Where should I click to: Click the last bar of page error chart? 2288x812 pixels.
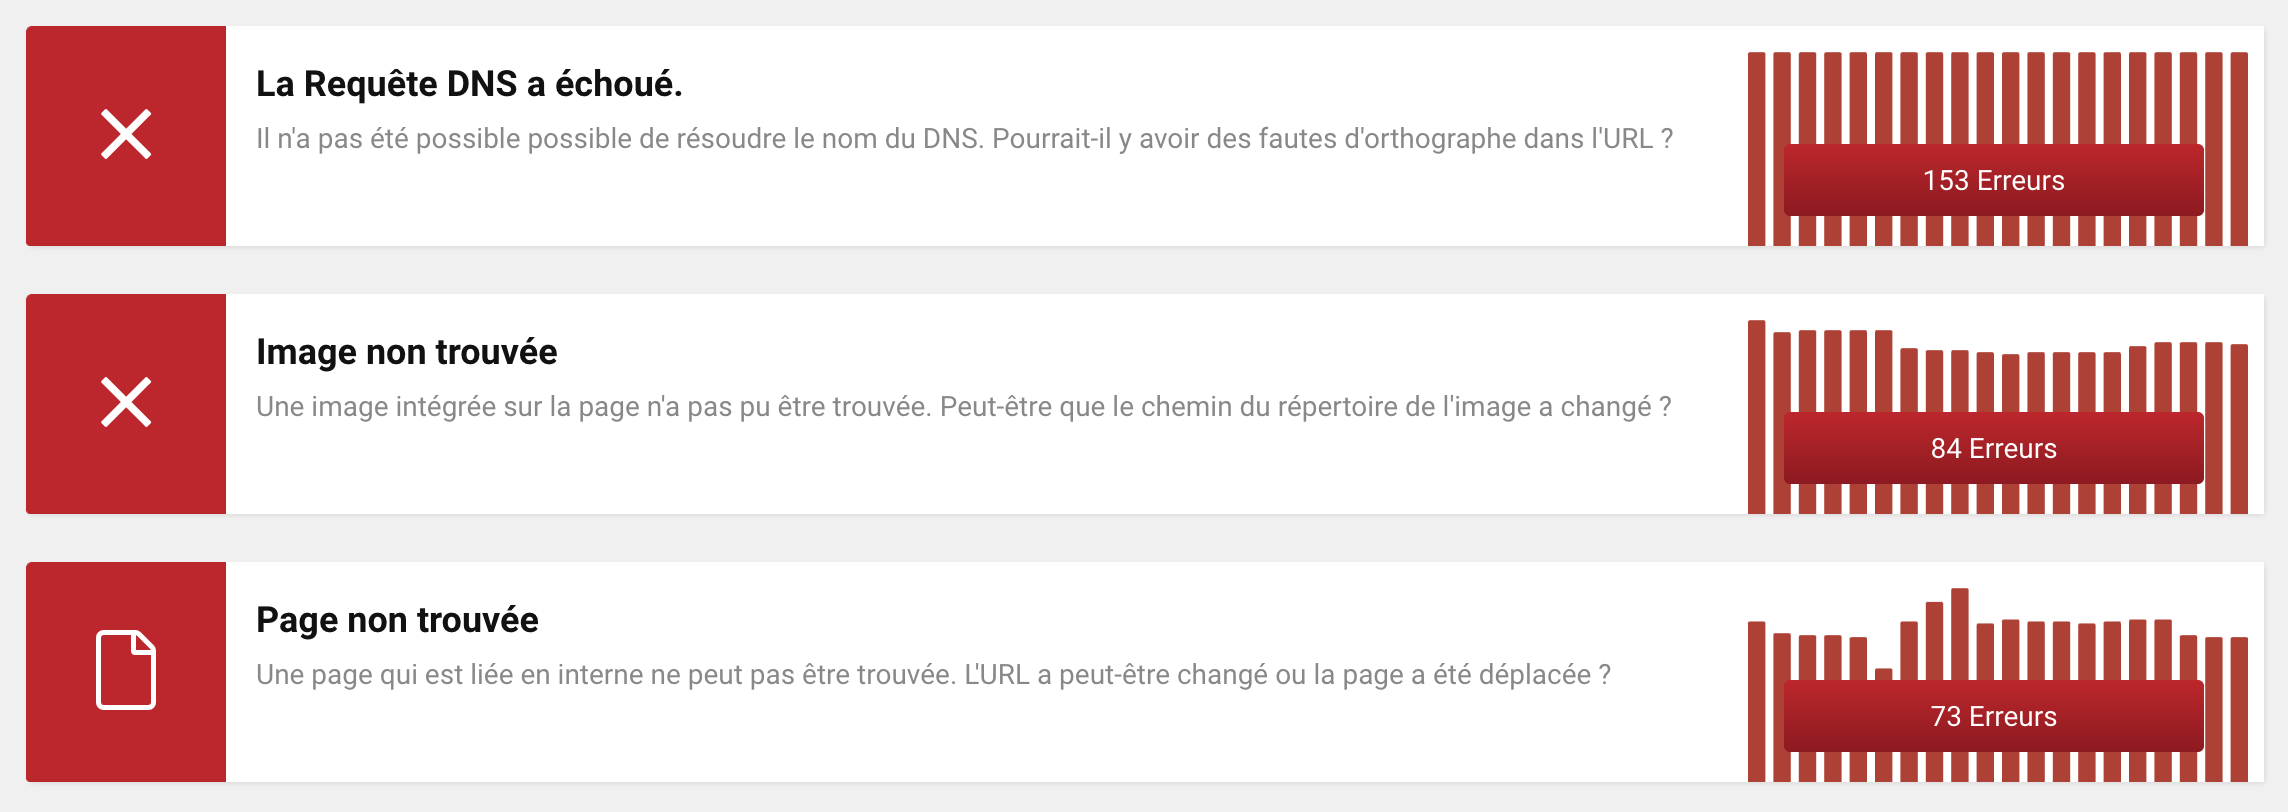pyautogui.click(x=2239, y=709)
